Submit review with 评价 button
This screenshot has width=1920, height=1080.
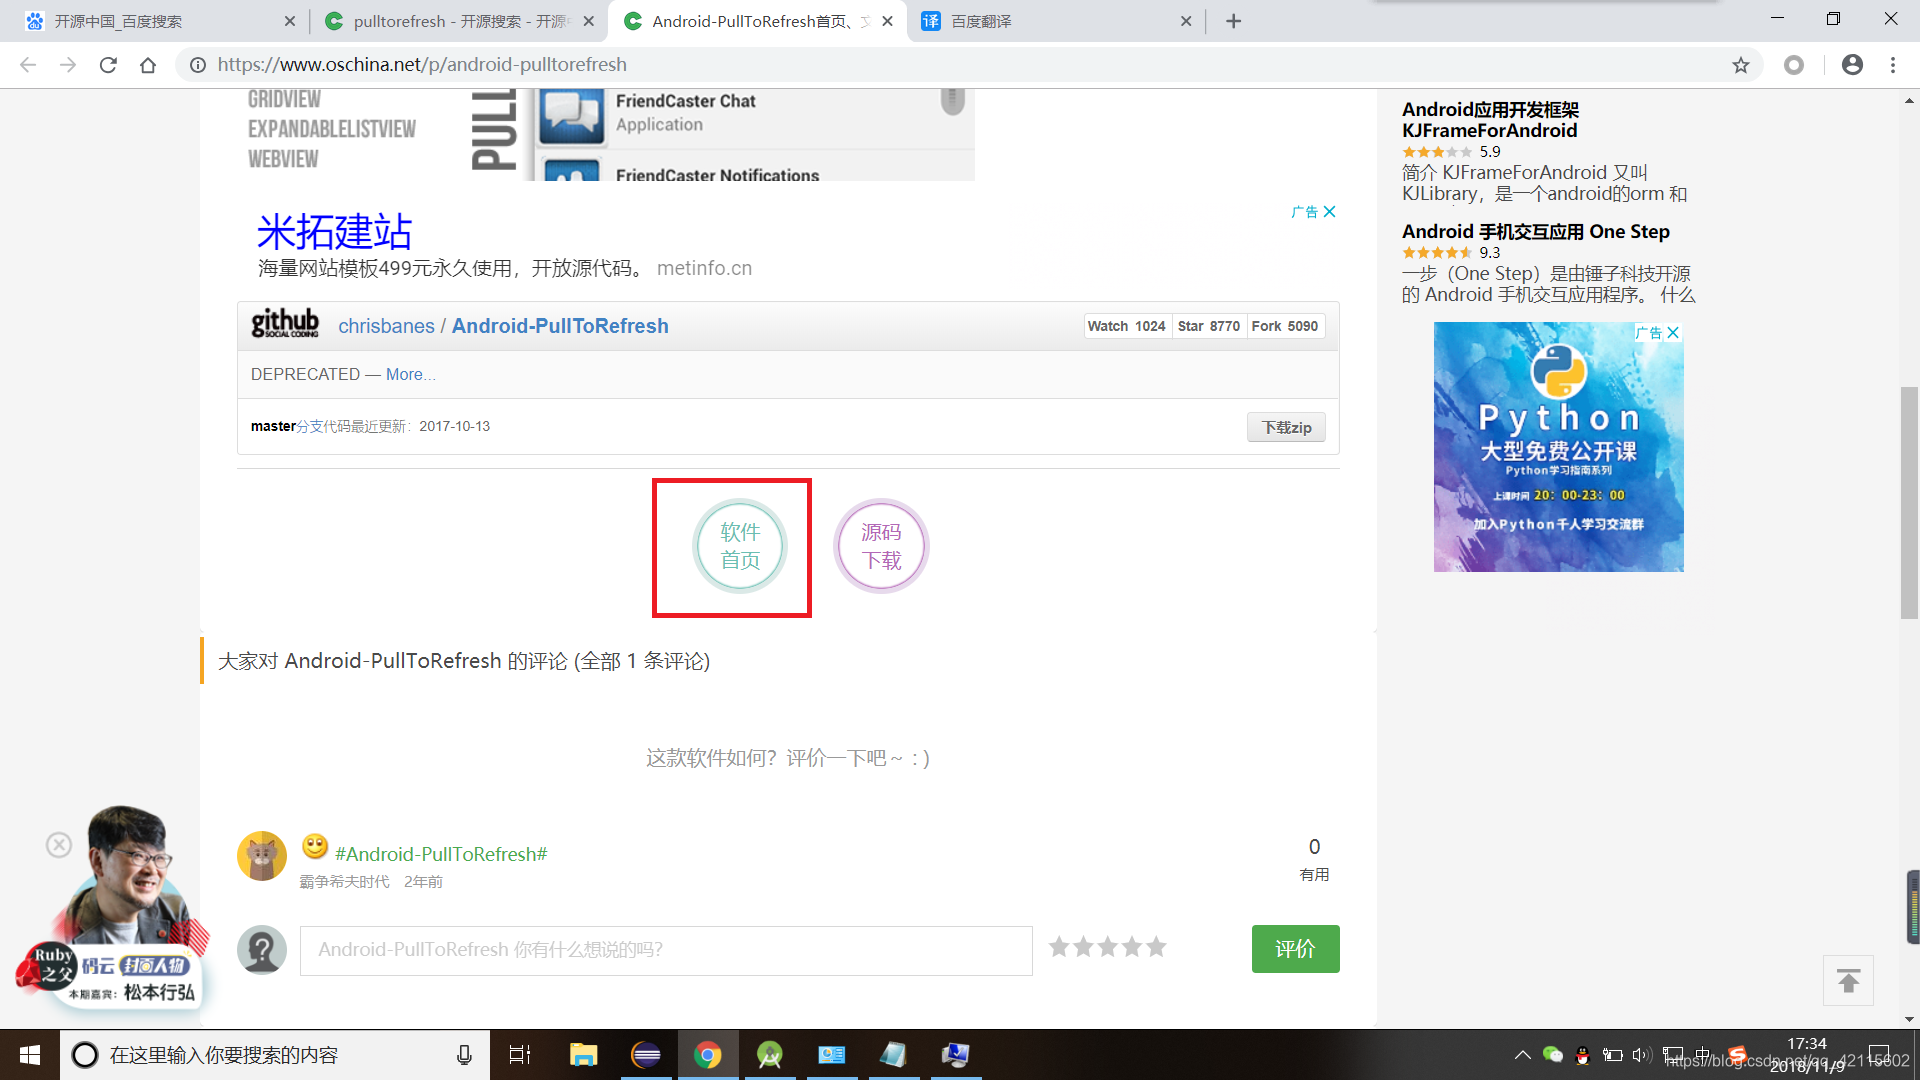coord(1295,949)
